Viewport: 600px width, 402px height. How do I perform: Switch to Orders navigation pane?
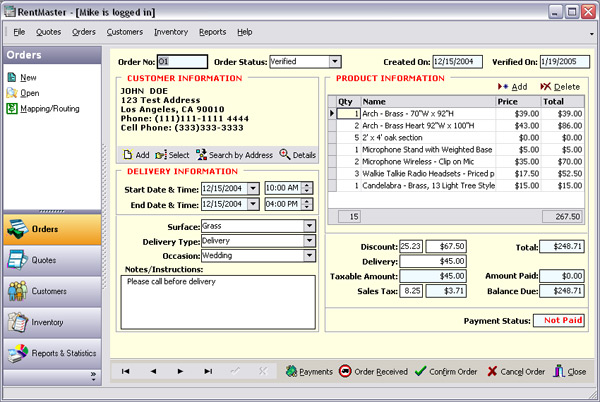pyautogui.click(x=52, y=229)
